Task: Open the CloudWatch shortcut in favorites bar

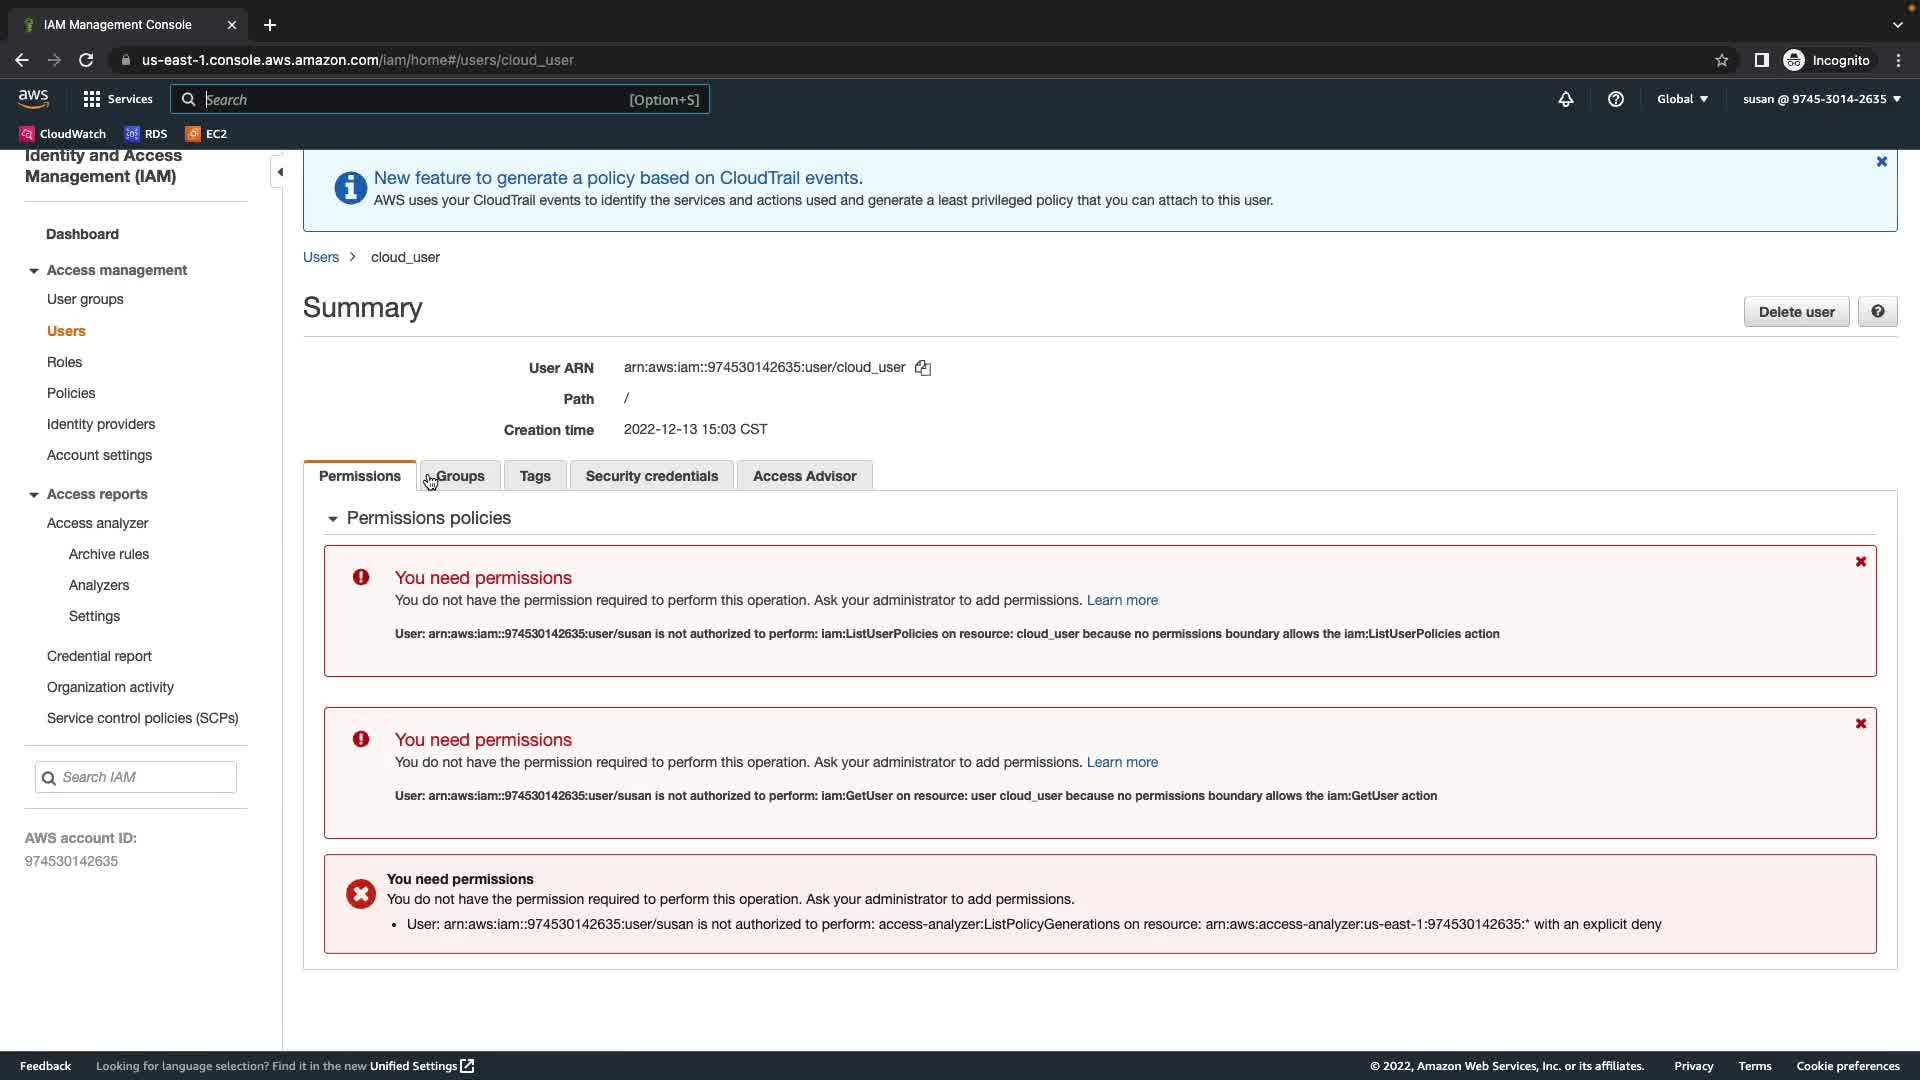Action: click(x=63, y=134)
